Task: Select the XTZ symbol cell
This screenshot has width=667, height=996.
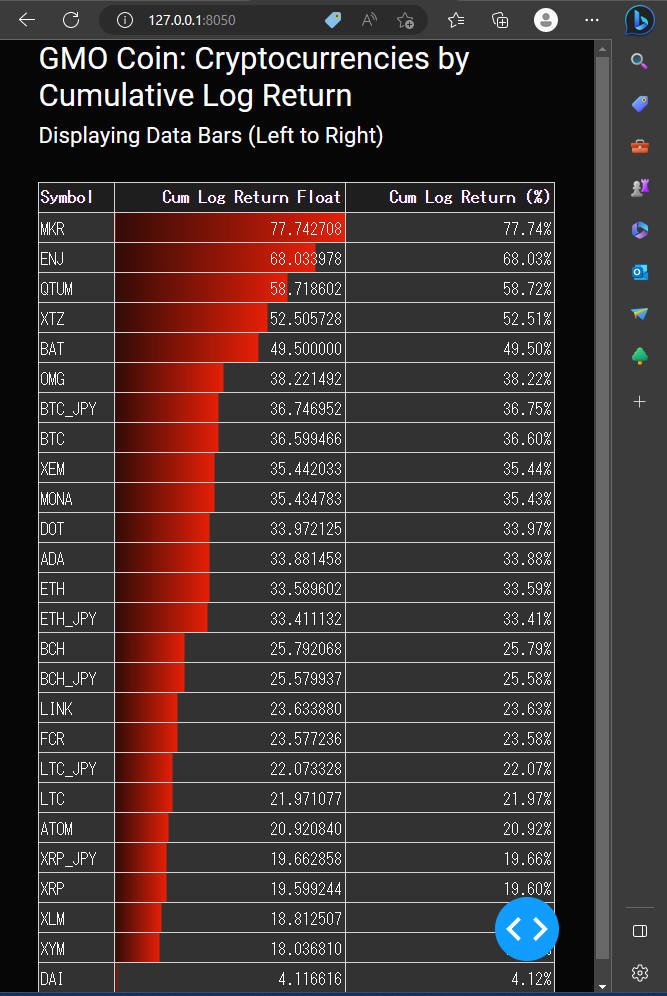Action: pos(76,318)
